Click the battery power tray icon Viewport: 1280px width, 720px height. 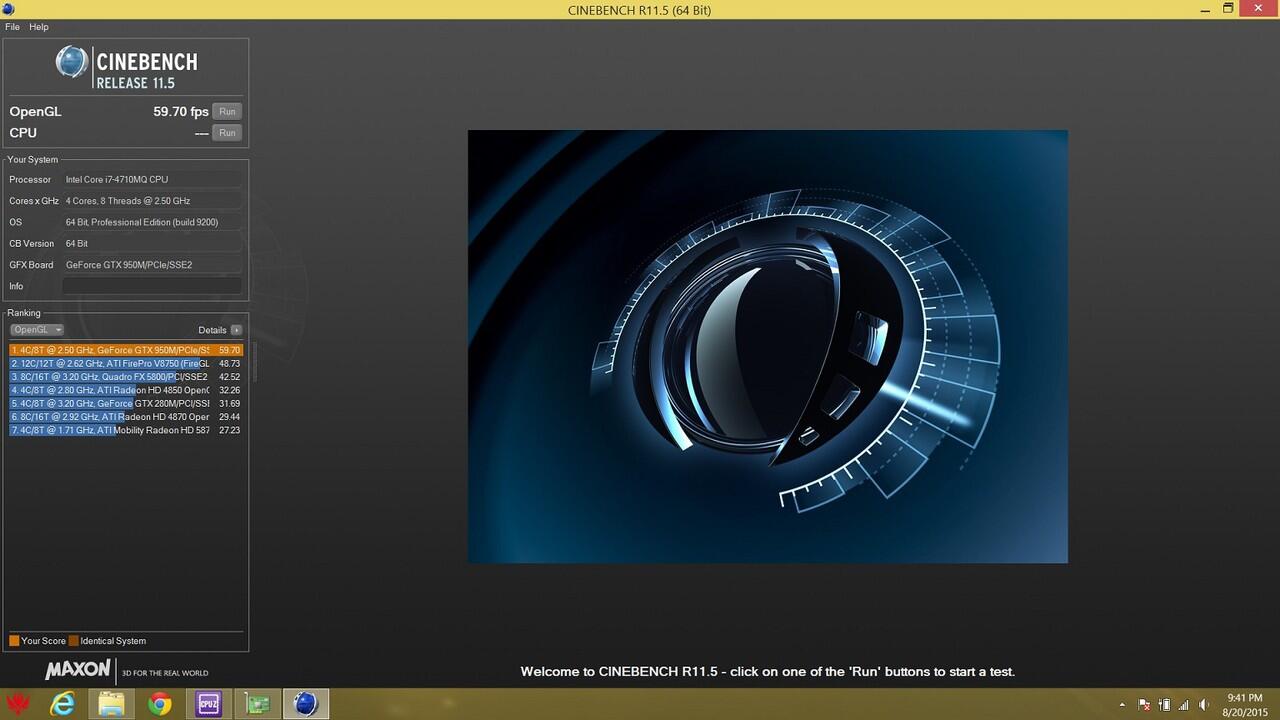point(1165,705)
